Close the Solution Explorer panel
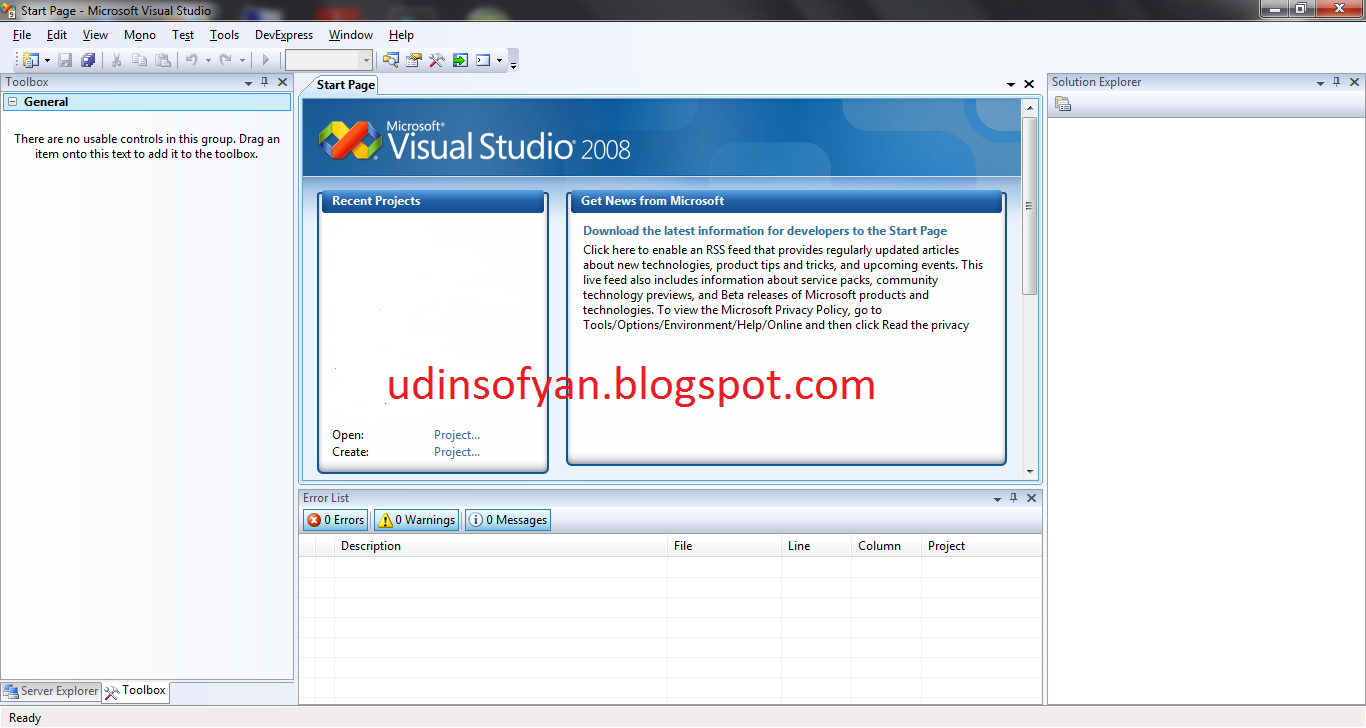Viewport: 1366px width, 728px height. [1353, 82]
